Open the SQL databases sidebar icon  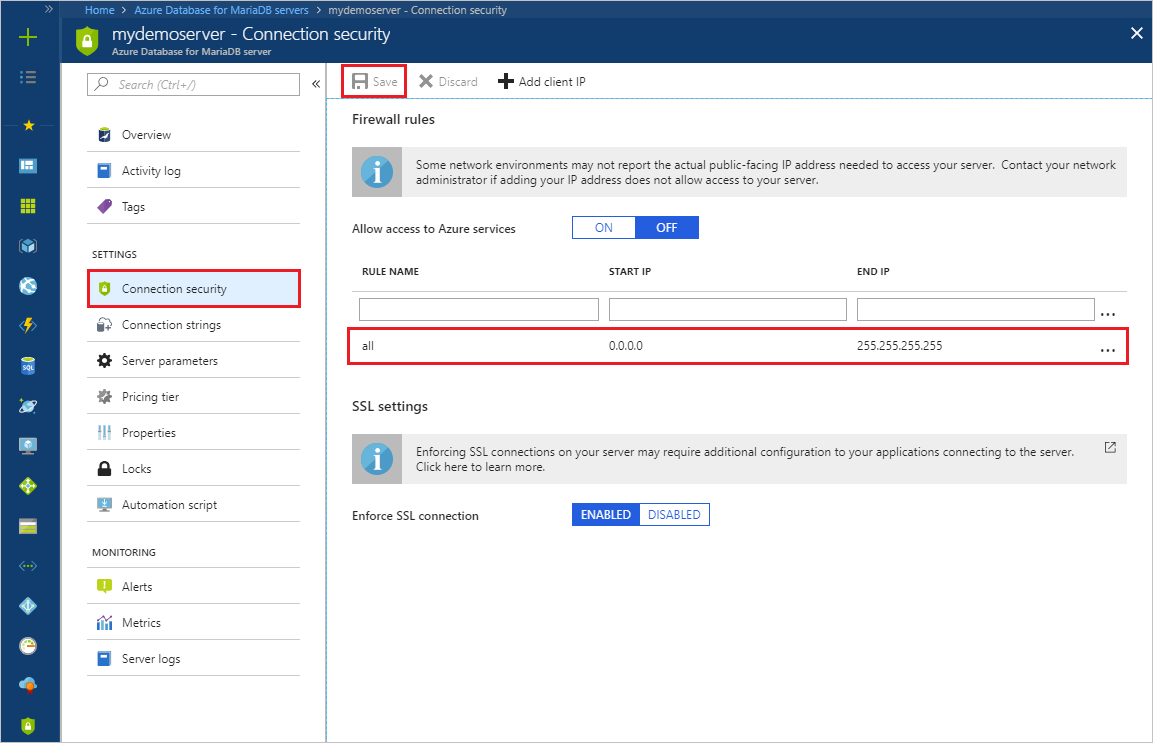click(28, 366)
